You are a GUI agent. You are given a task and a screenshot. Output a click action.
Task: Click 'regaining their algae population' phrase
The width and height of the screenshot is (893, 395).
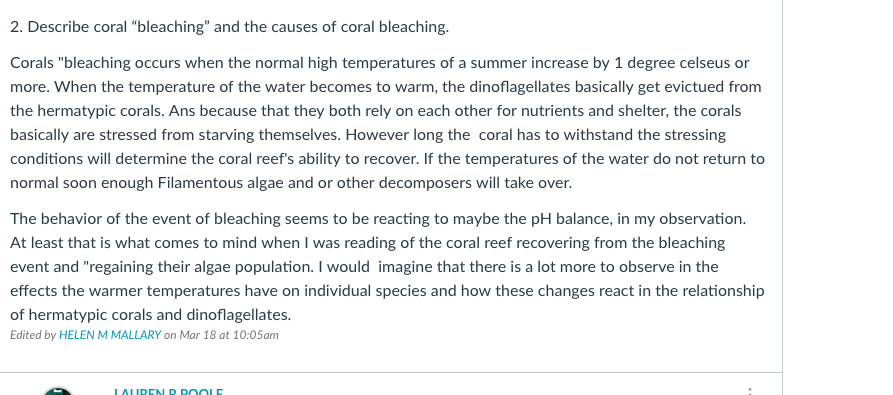coord(200,267)
